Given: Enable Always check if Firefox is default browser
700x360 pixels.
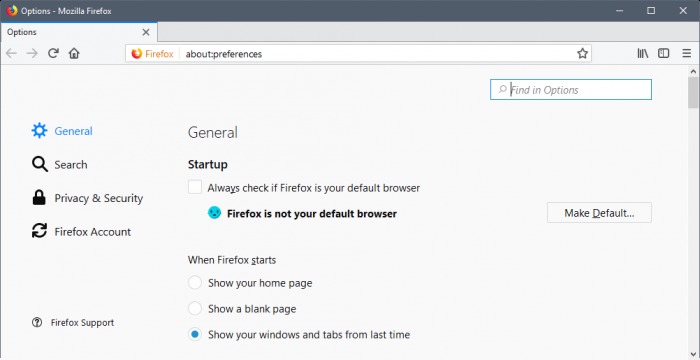Looking at the screenshot, I should pyautogui.click(x=195, y=187).
